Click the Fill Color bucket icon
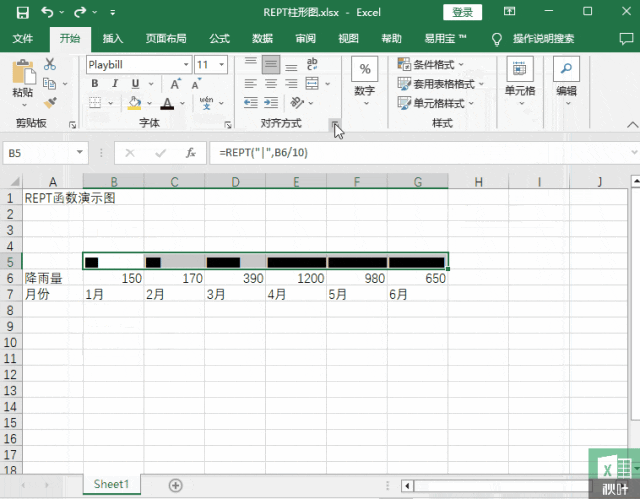The image size is (640, 499). [x=134, y=103]
